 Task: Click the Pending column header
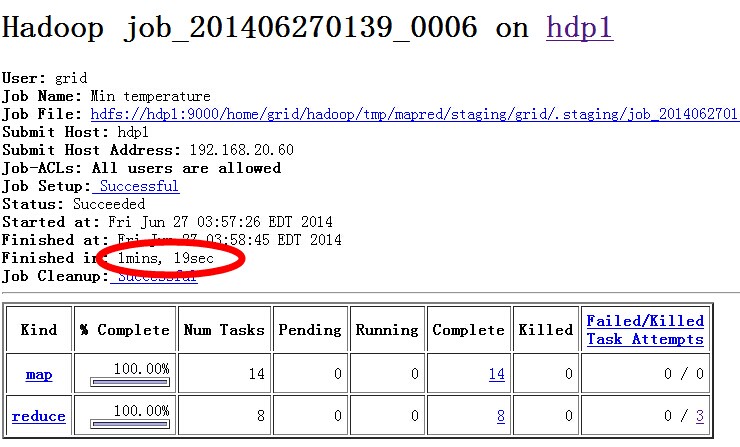[x=309, y=330]
